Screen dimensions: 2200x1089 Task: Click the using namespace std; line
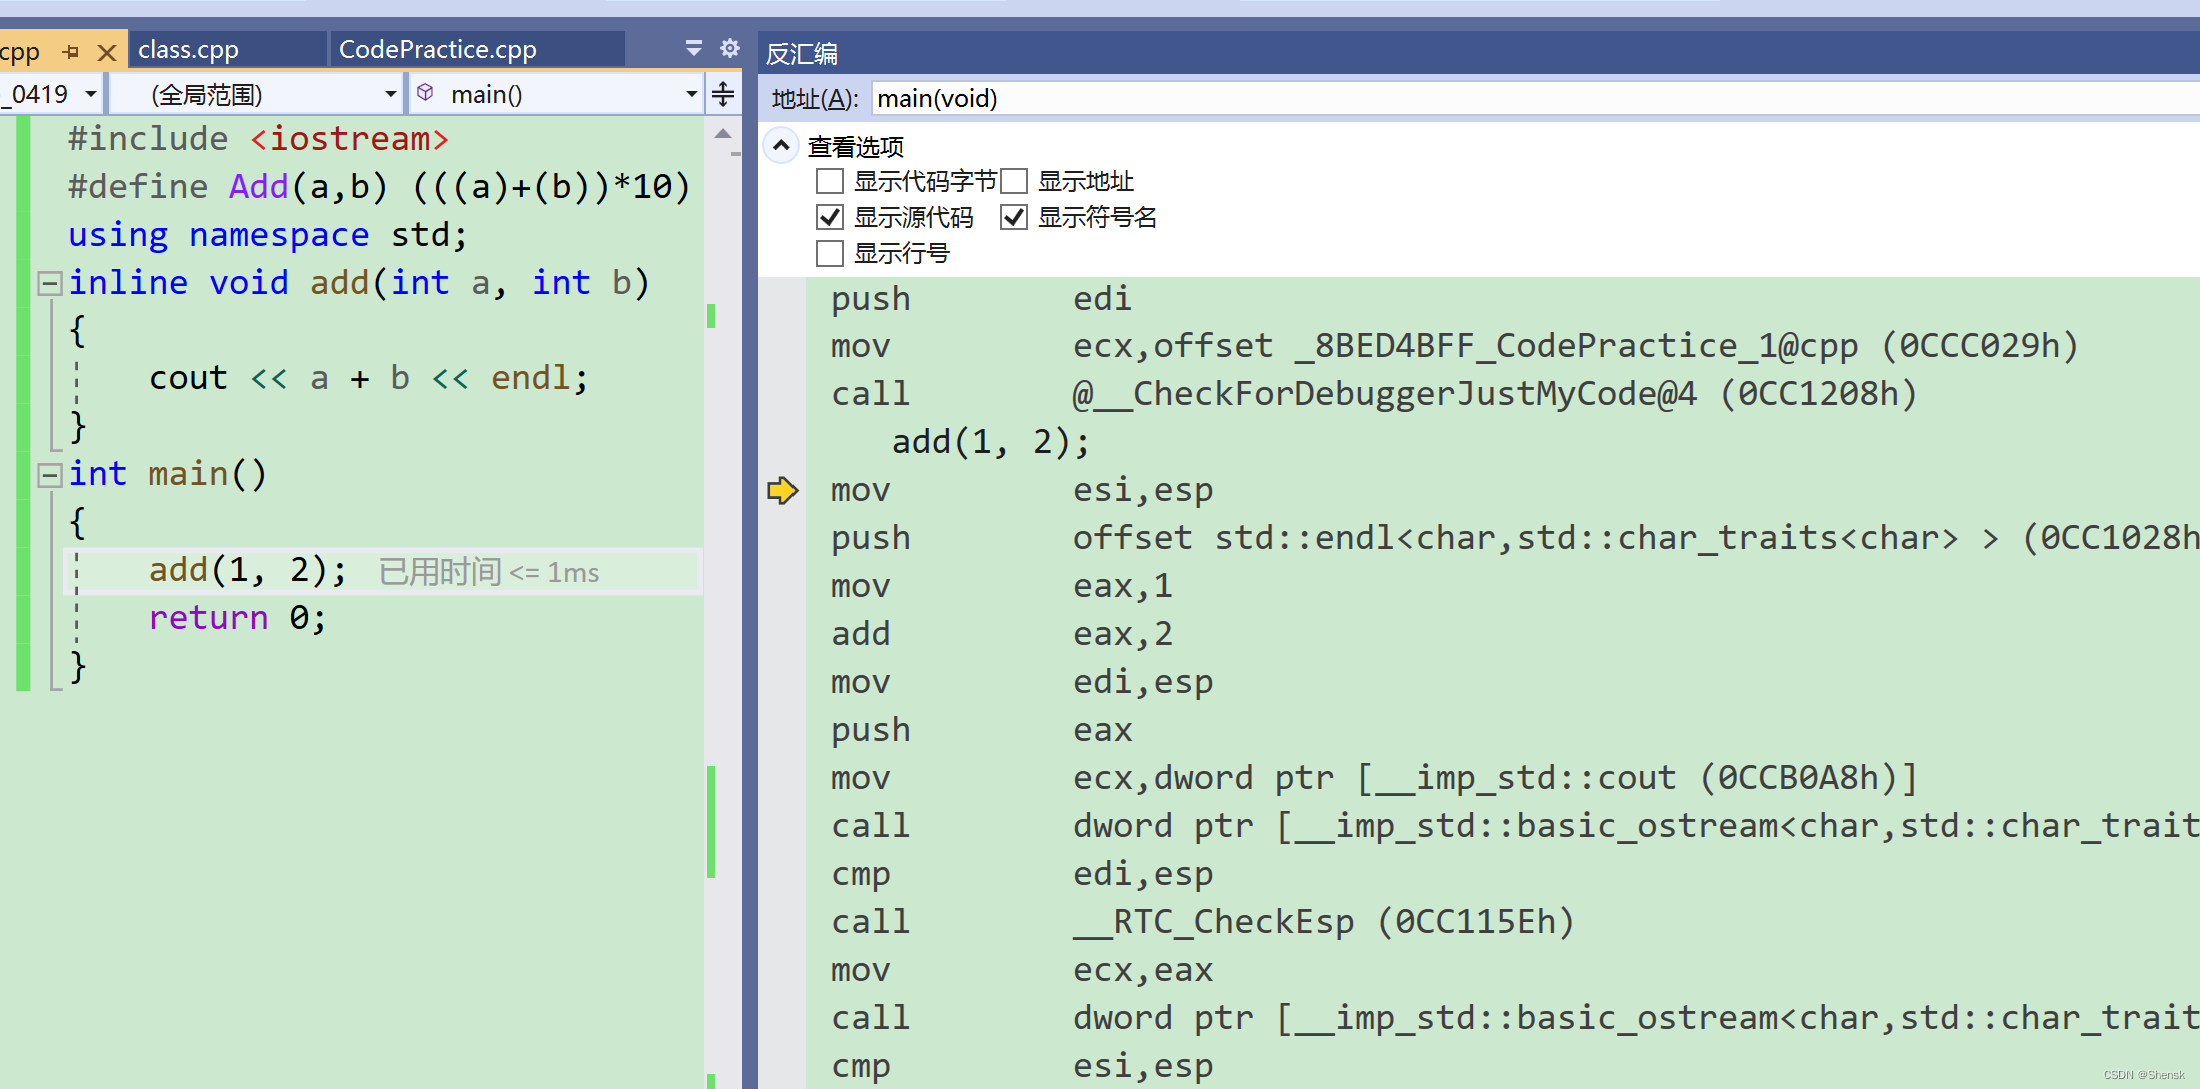[x=268, y=235]
